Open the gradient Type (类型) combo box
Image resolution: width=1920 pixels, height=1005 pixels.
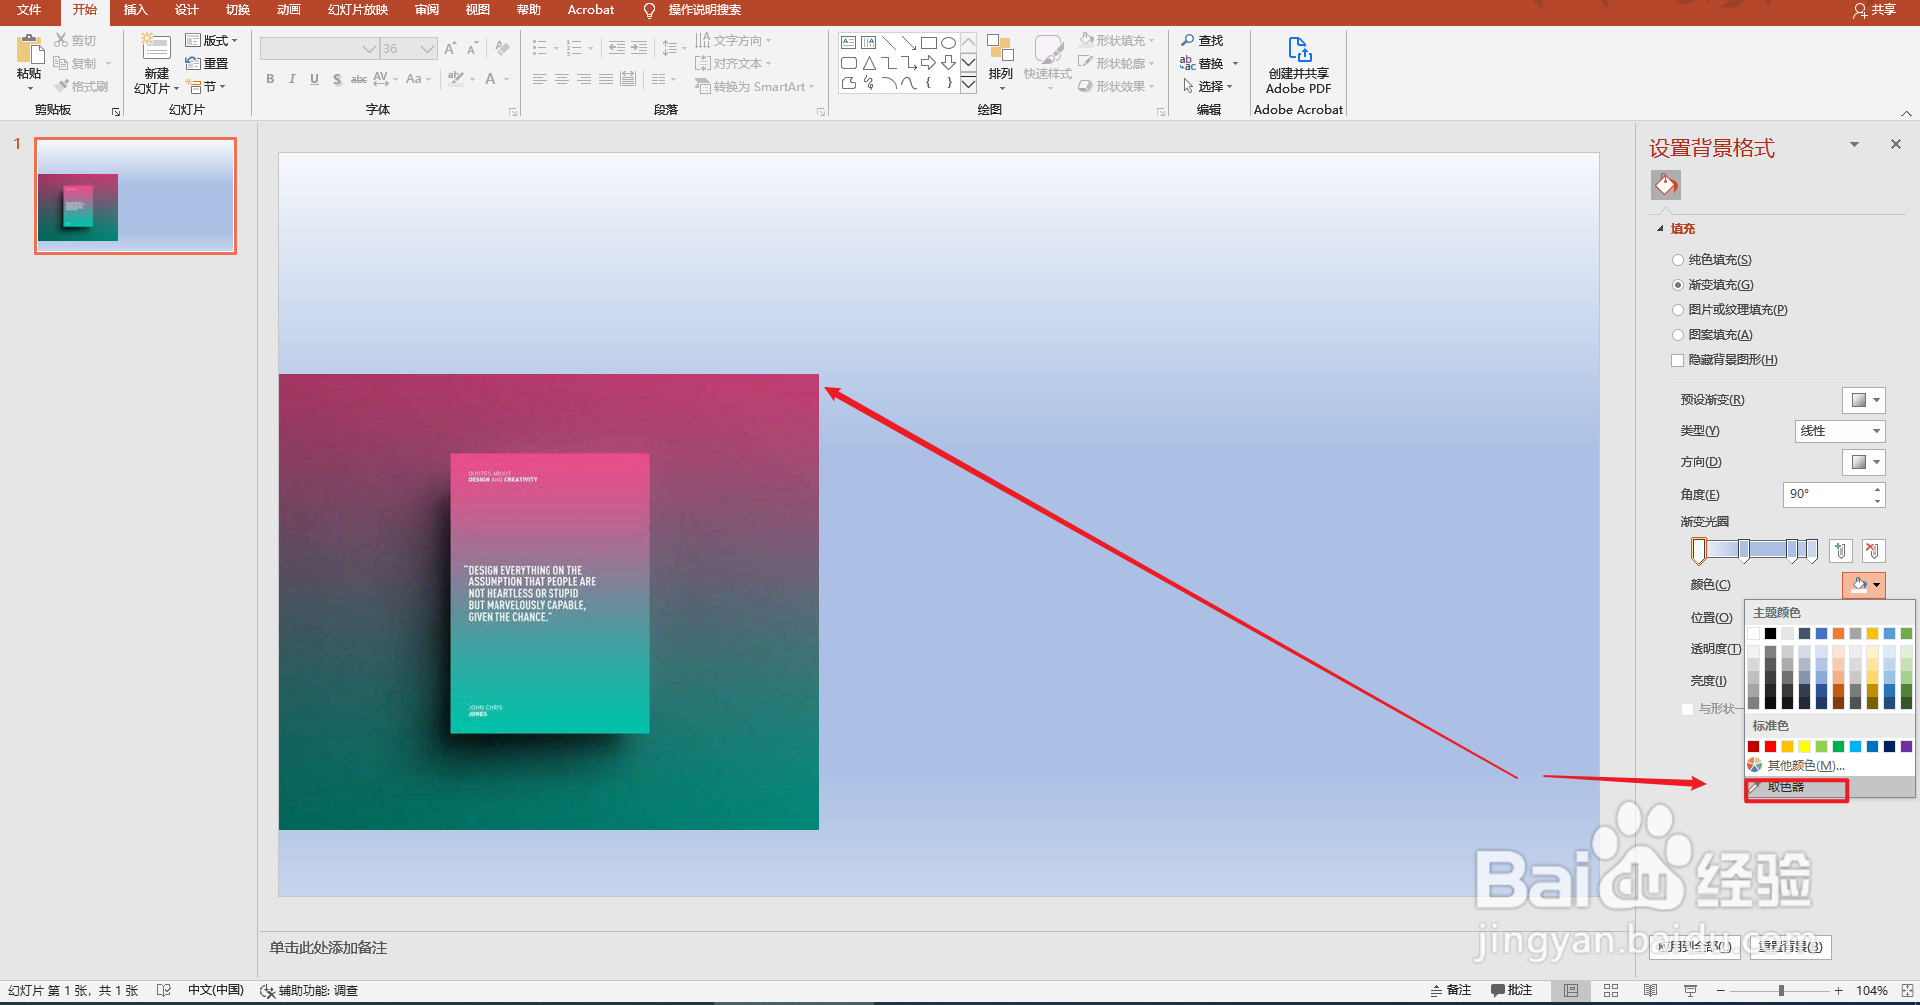tap(1840, 431)
